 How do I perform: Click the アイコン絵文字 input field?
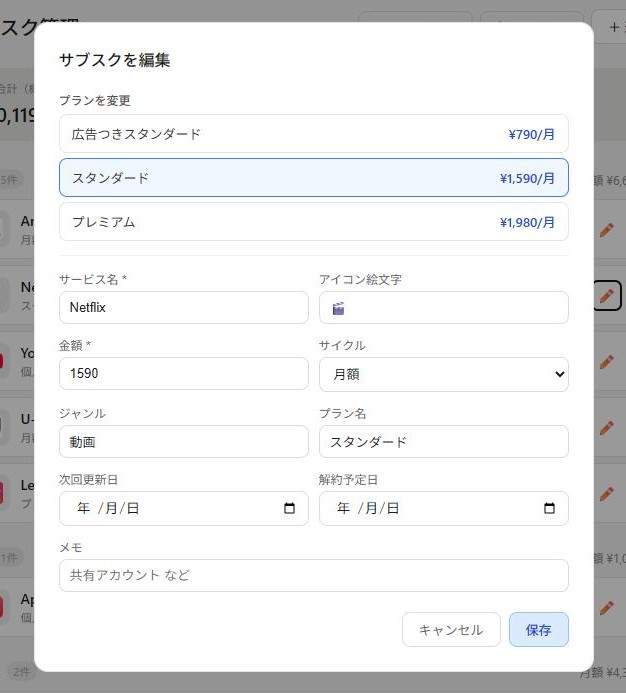[x=443, y=308]
